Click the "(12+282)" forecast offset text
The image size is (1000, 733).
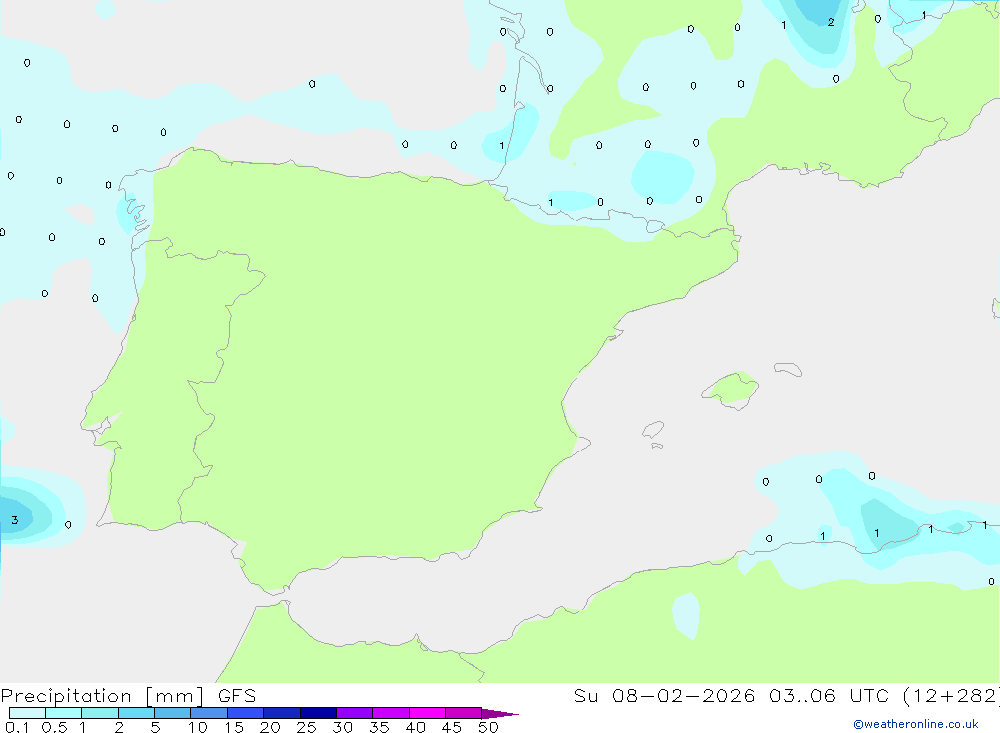pos(951,696)
